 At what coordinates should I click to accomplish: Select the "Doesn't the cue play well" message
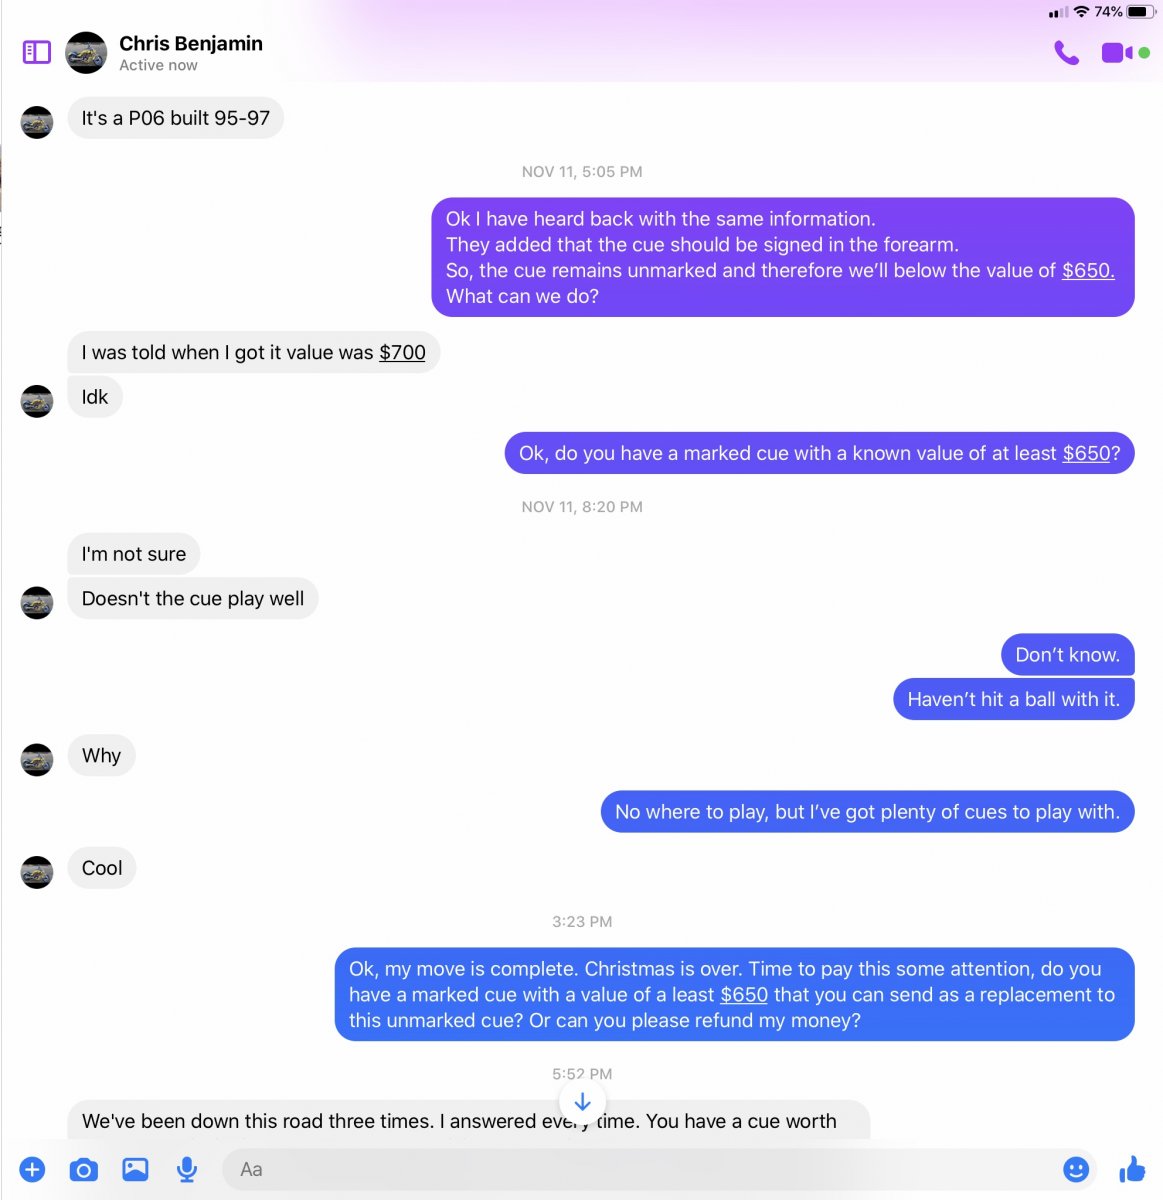[x=193, y=598]
